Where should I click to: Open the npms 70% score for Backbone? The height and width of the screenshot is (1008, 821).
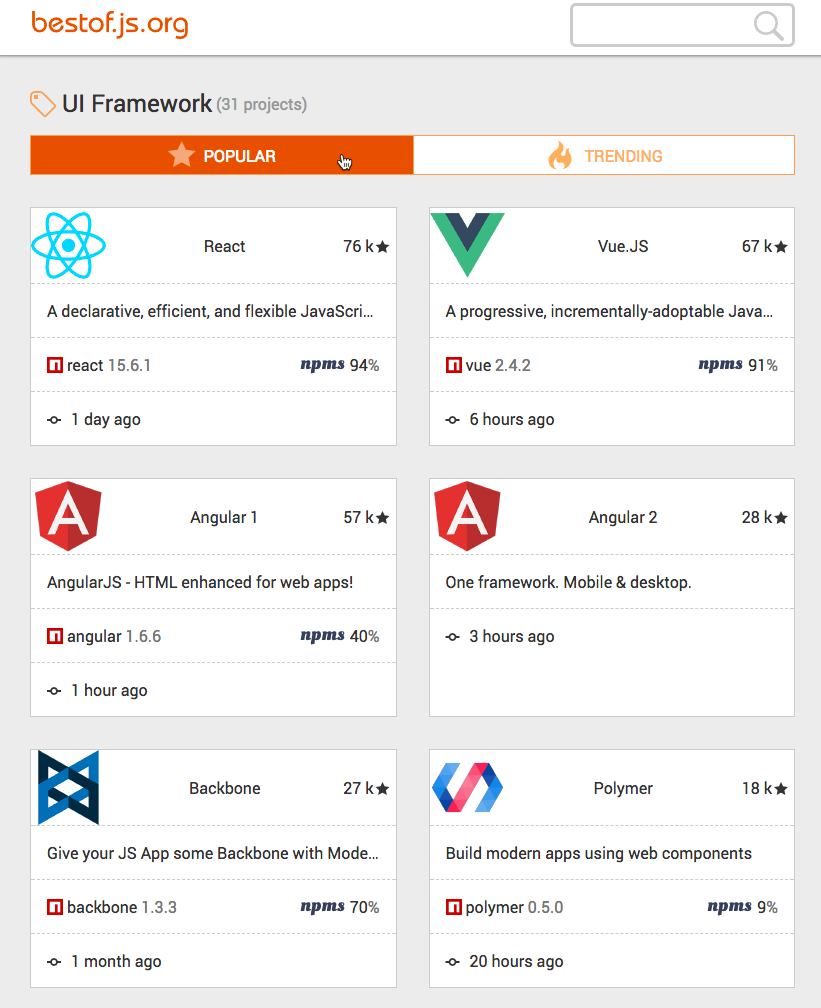[x=339, y=907]
